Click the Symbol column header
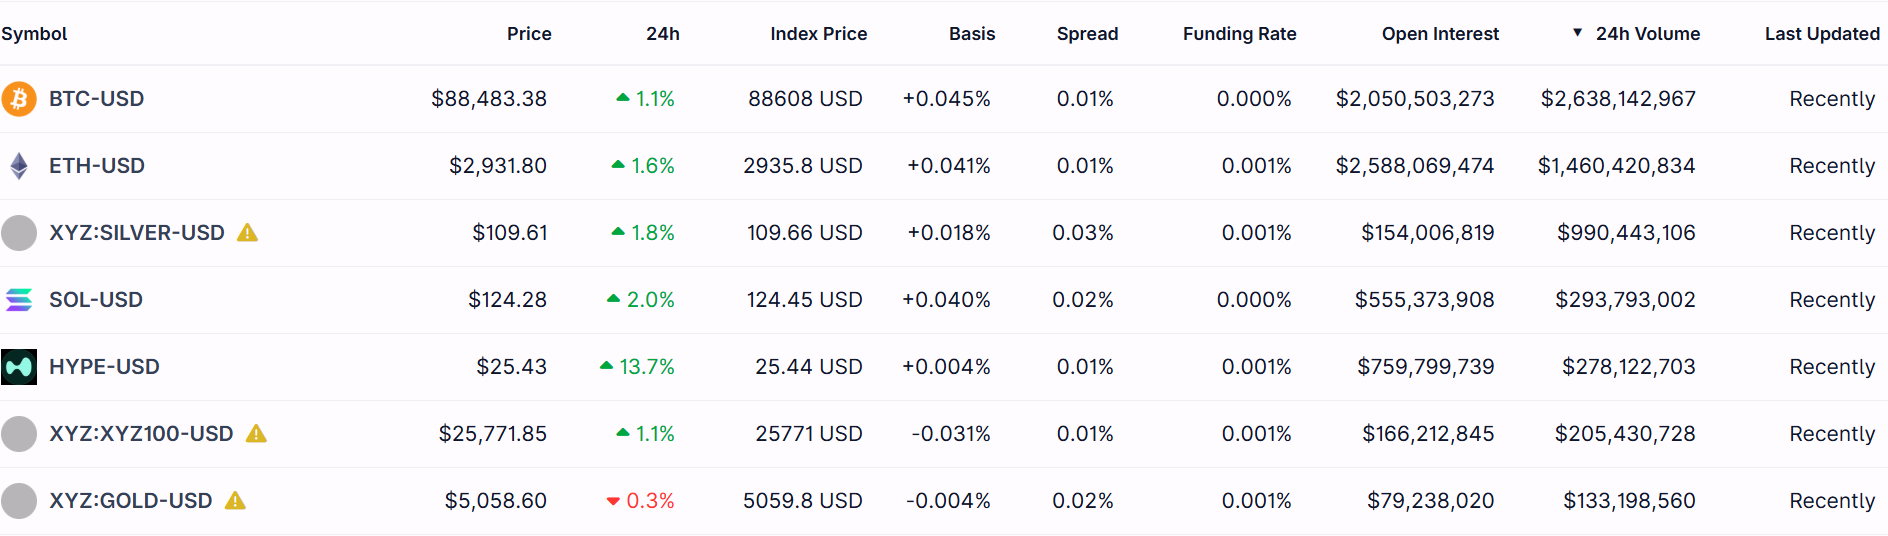Screen dimensions: 1888x536 click(x=34, y=34)
